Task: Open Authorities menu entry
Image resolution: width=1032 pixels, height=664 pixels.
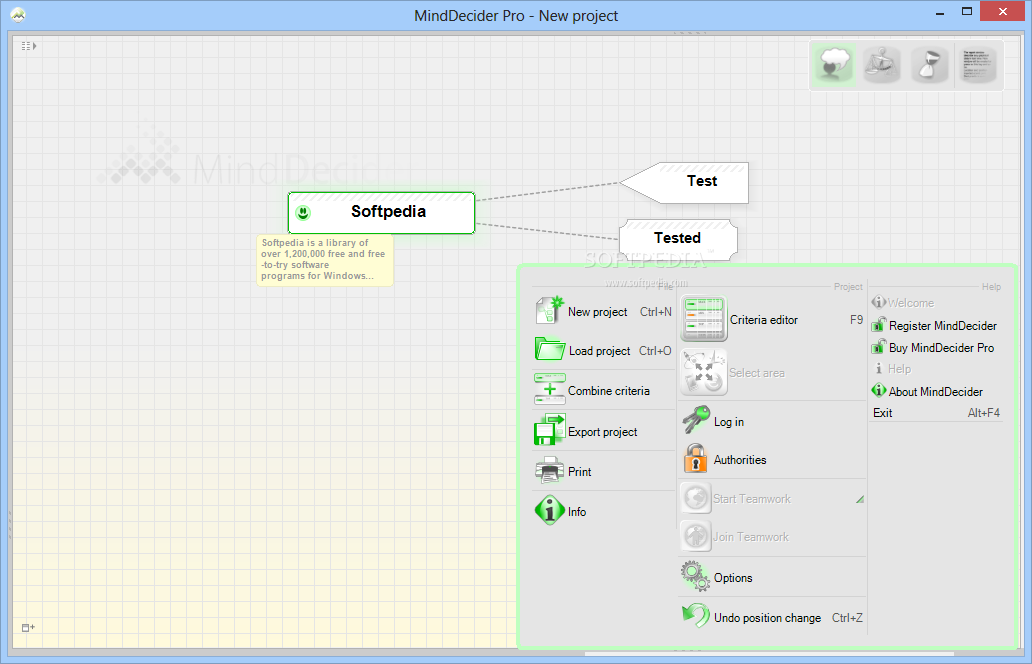Action: tap(772, 459)
